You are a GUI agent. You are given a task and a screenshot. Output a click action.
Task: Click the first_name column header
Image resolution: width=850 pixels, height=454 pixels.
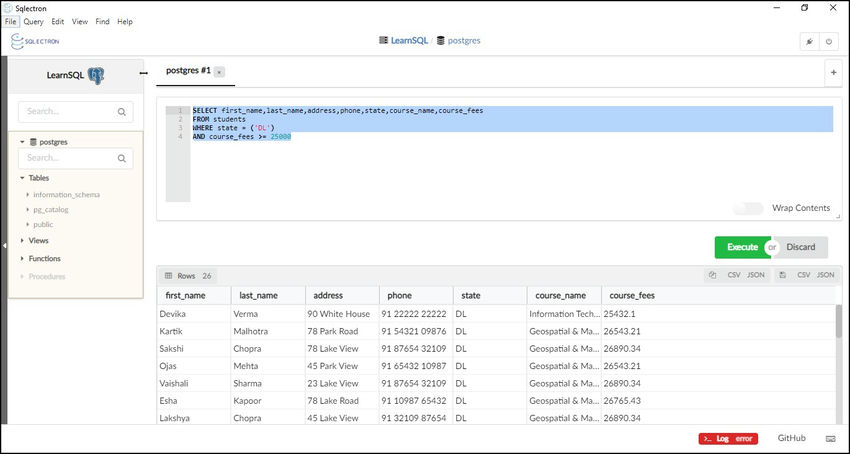194,296
